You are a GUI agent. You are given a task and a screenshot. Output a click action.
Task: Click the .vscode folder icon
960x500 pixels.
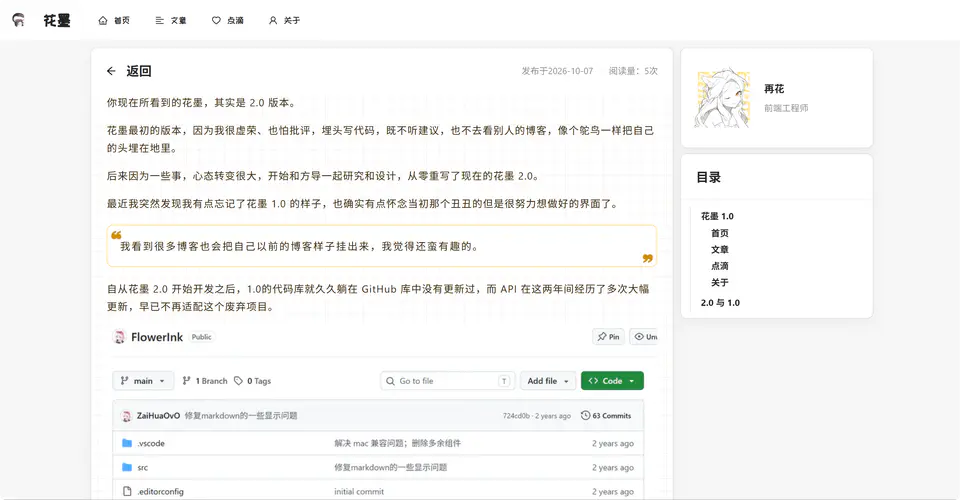pos(127,443)
